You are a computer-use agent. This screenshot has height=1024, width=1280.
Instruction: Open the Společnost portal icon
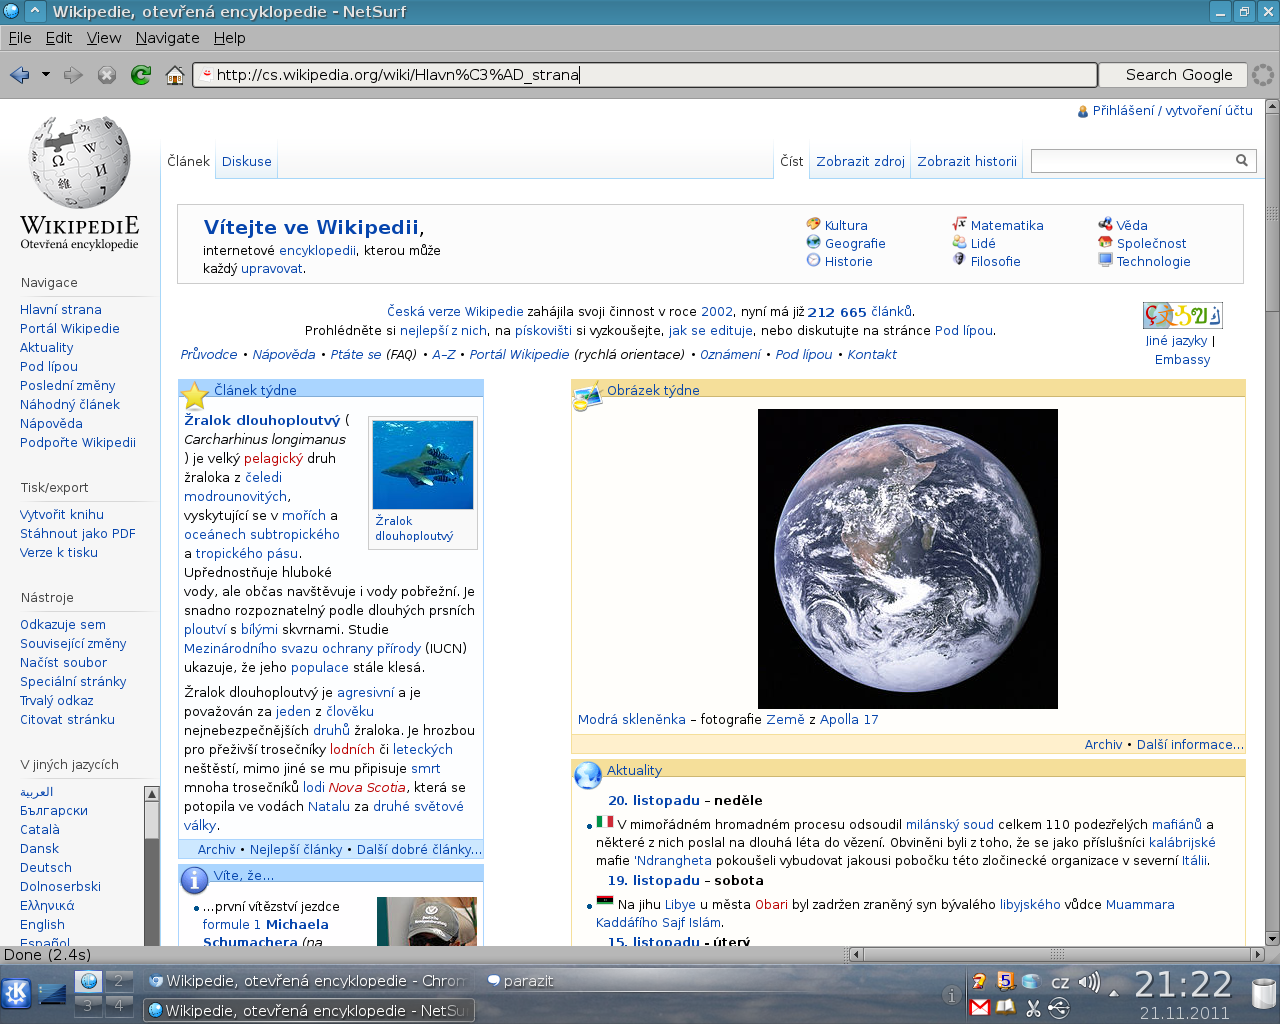click(1106, 243)
